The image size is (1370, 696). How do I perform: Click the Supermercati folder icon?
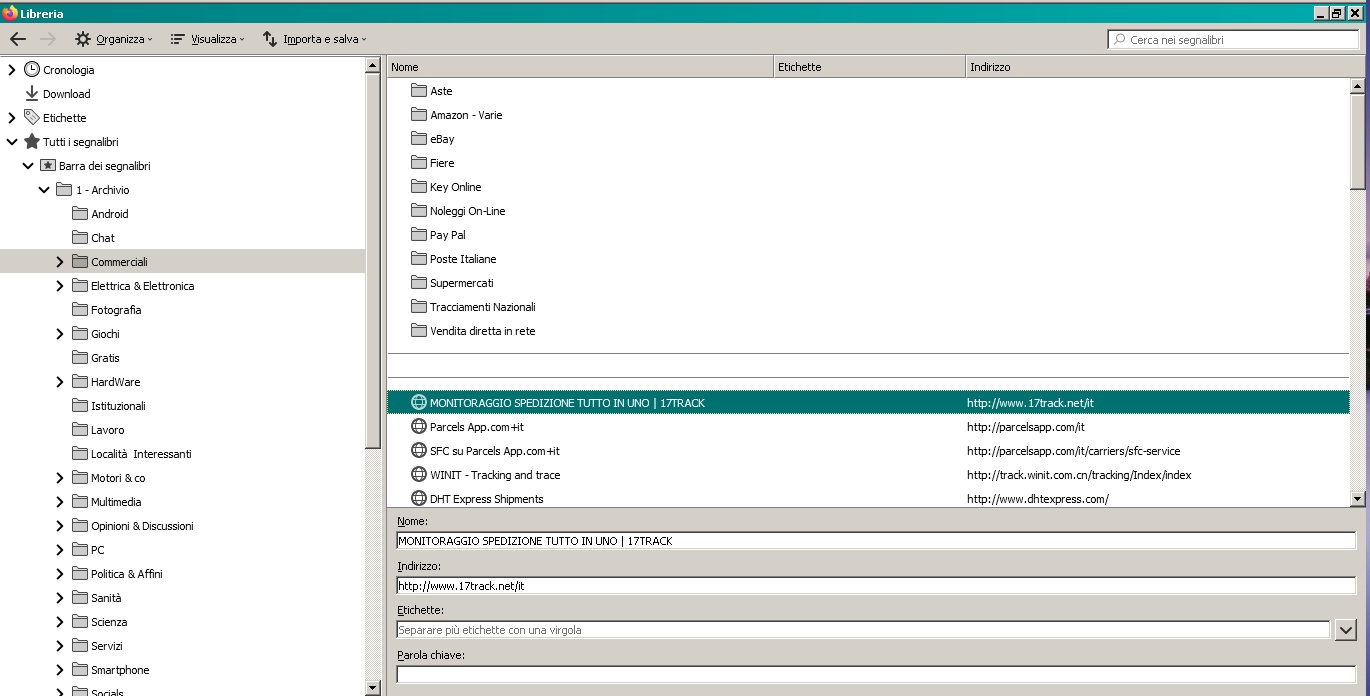click(x=419, y=282)
